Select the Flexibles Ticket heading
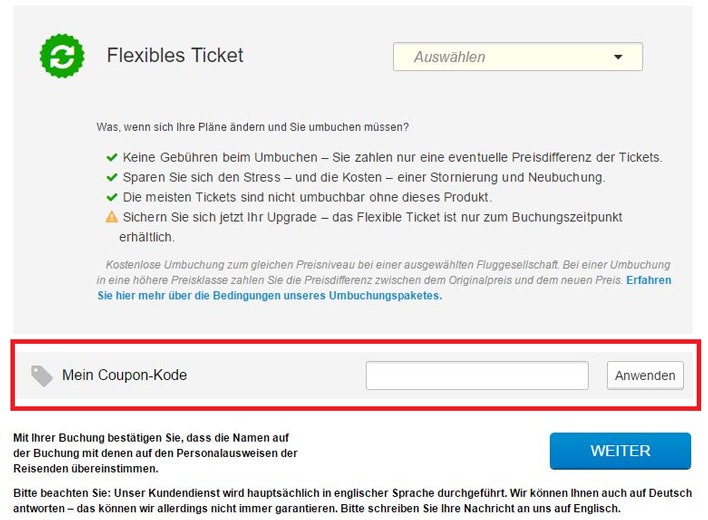Image resolution: width=708 pixels, height=520 pixels. [x=175, y=56]
